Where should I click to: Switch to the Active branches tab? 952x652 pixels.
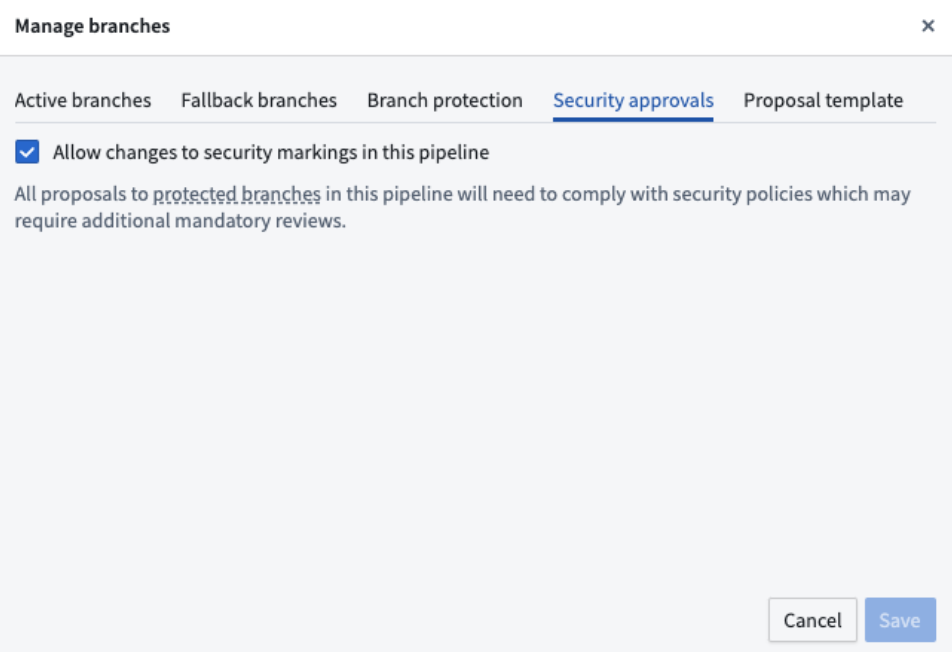coord(83,100)
